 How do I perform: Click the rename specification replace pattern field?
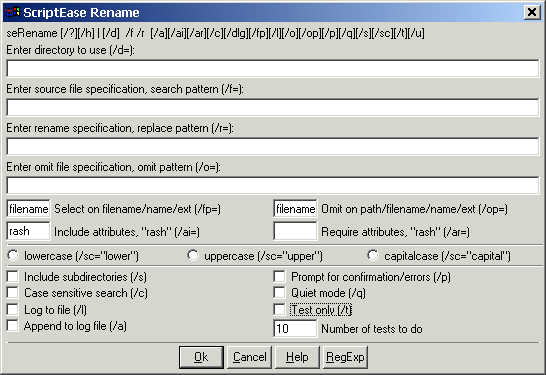coord(273,146)
